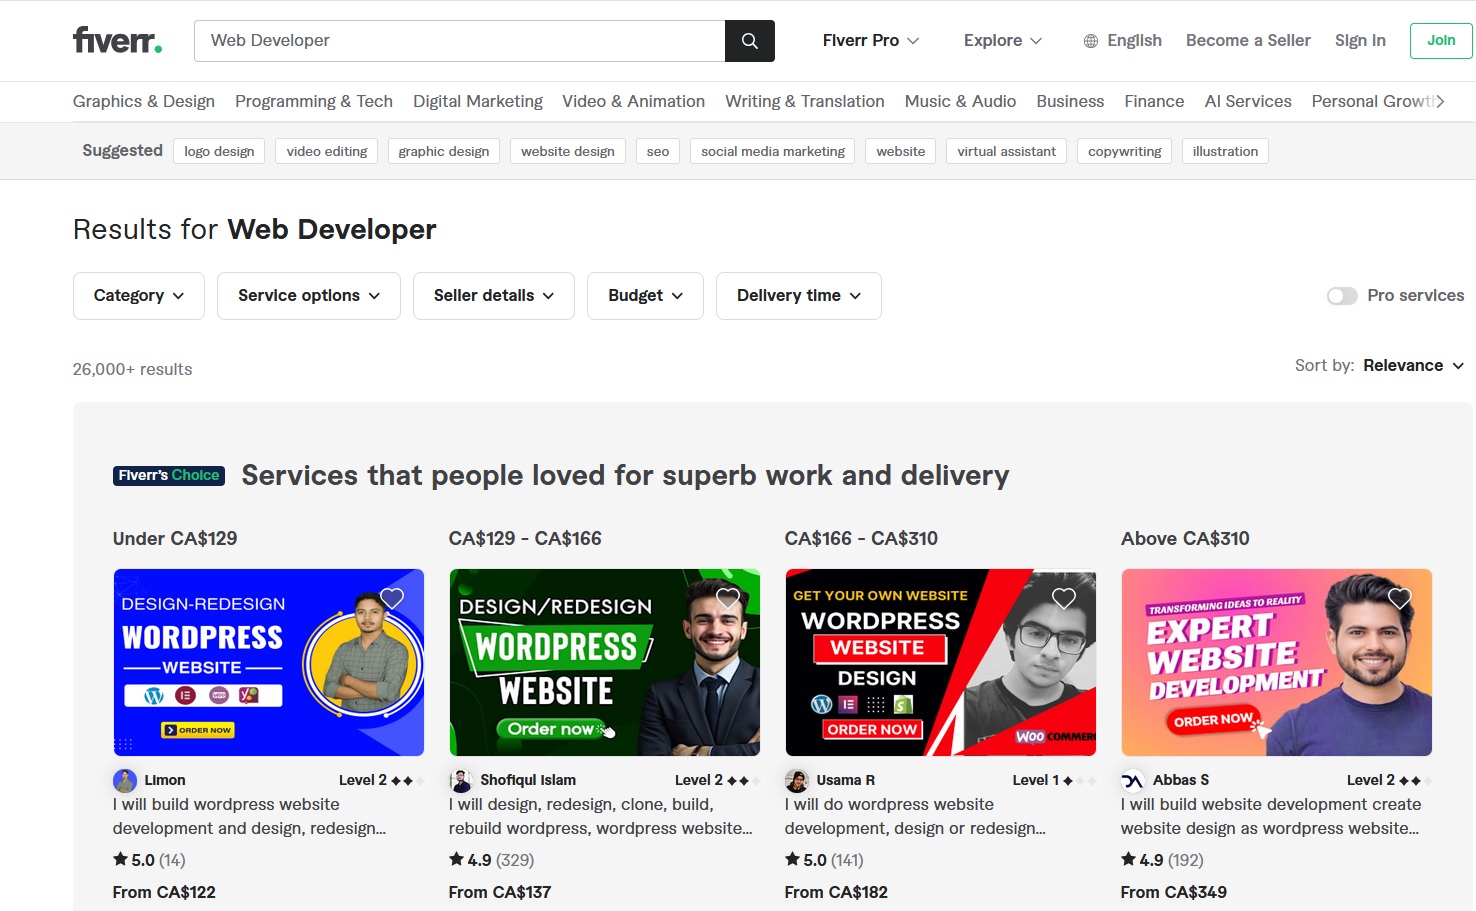This screenshot has width=1476, height=911.
Task: Open the Category filter dropdown
Action: click(139, 296)
